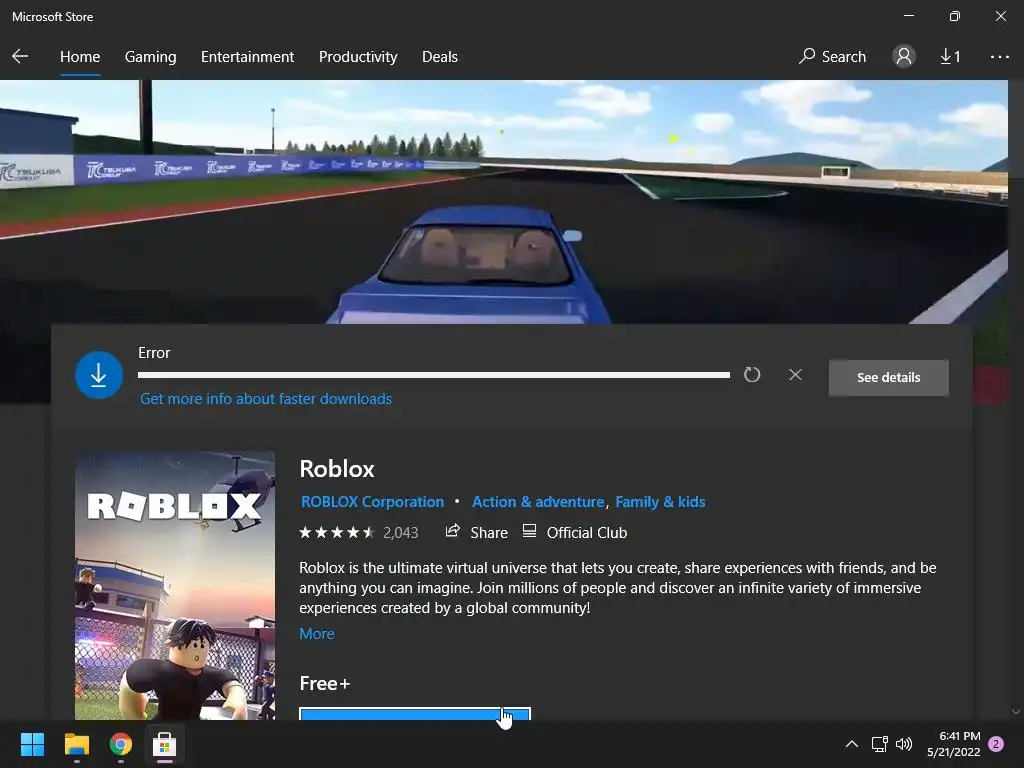Click the Roblox app title
The width and height of the screenshot is (1024, 768).
(x=337, y=469)
